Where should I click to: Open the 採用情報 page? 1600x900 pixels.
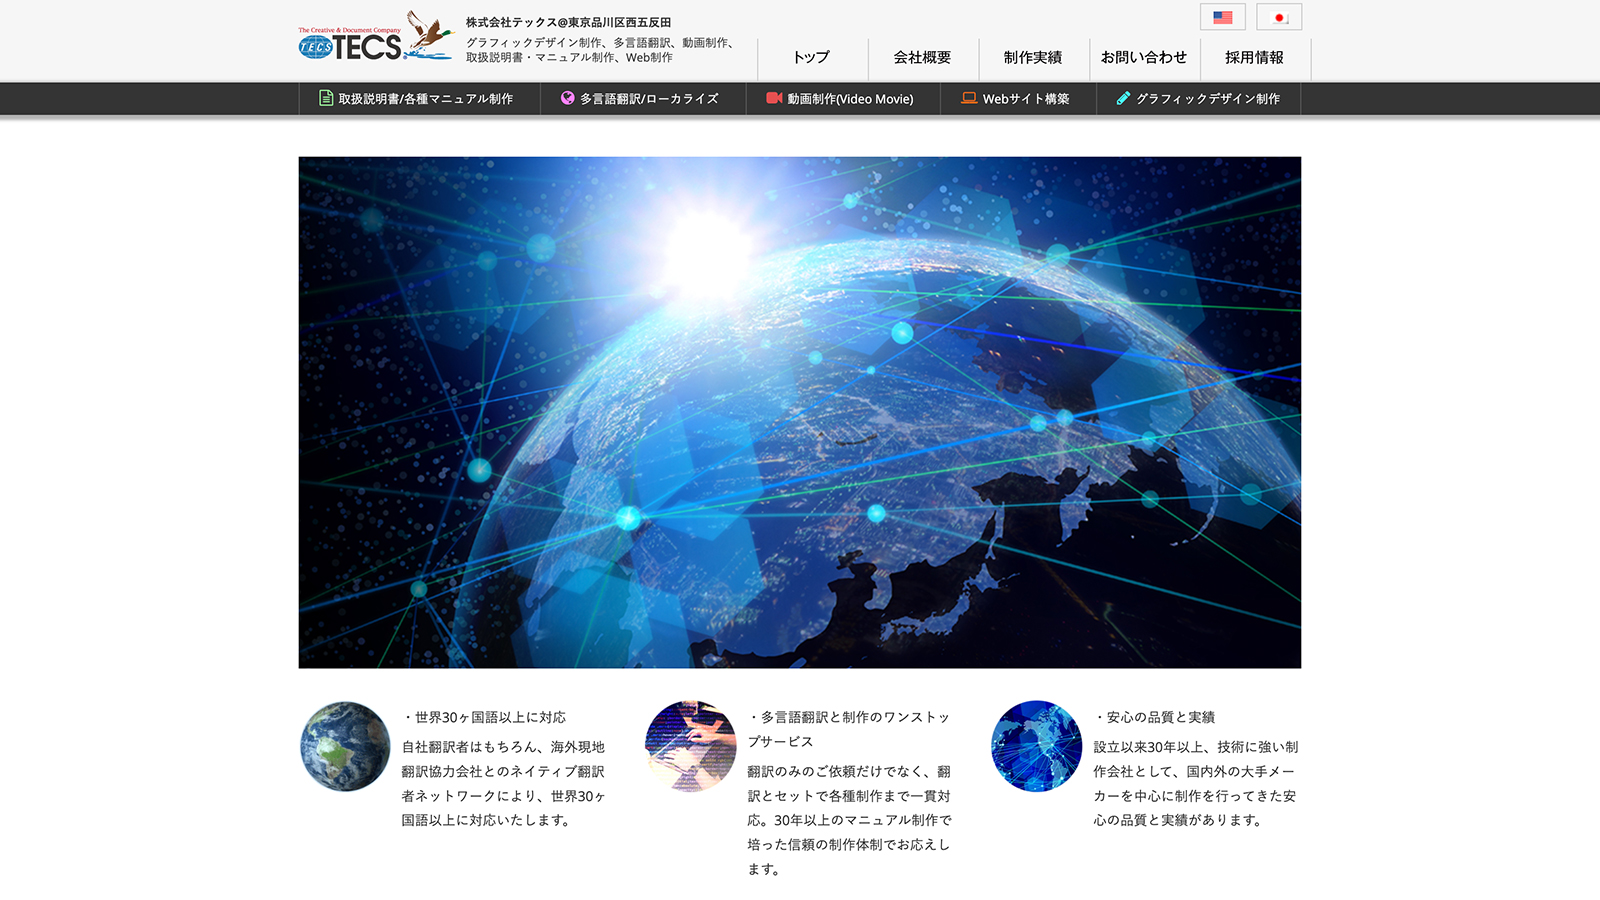click(1253, 58)
